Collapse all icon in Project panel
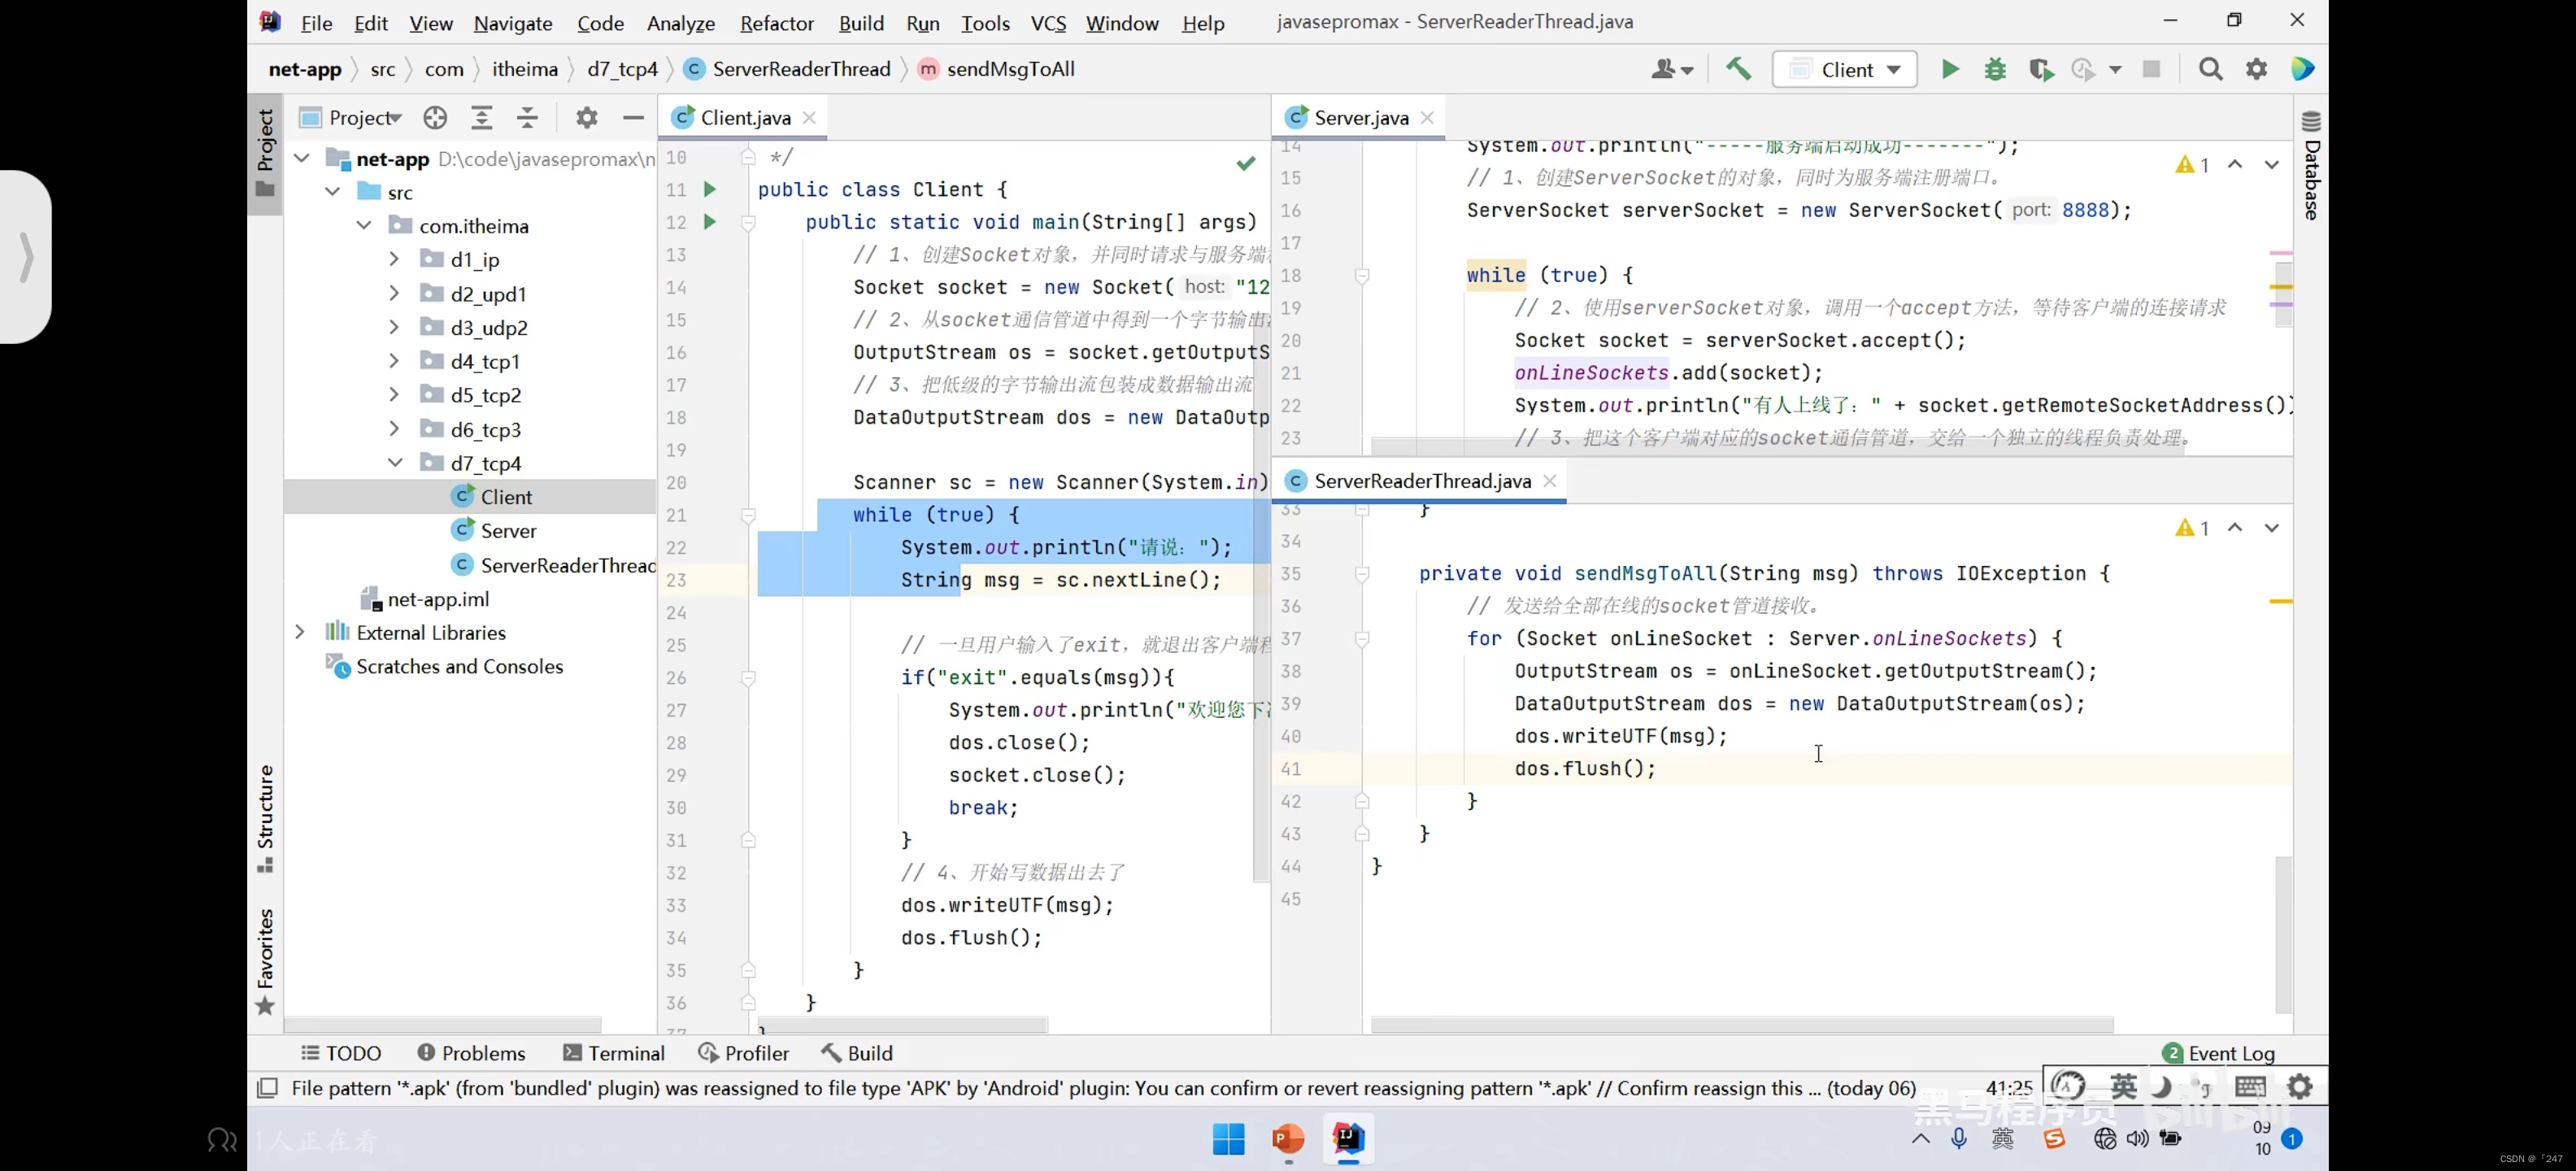Viewport: 2576px width, 1171px height. (x=527, y=118)
